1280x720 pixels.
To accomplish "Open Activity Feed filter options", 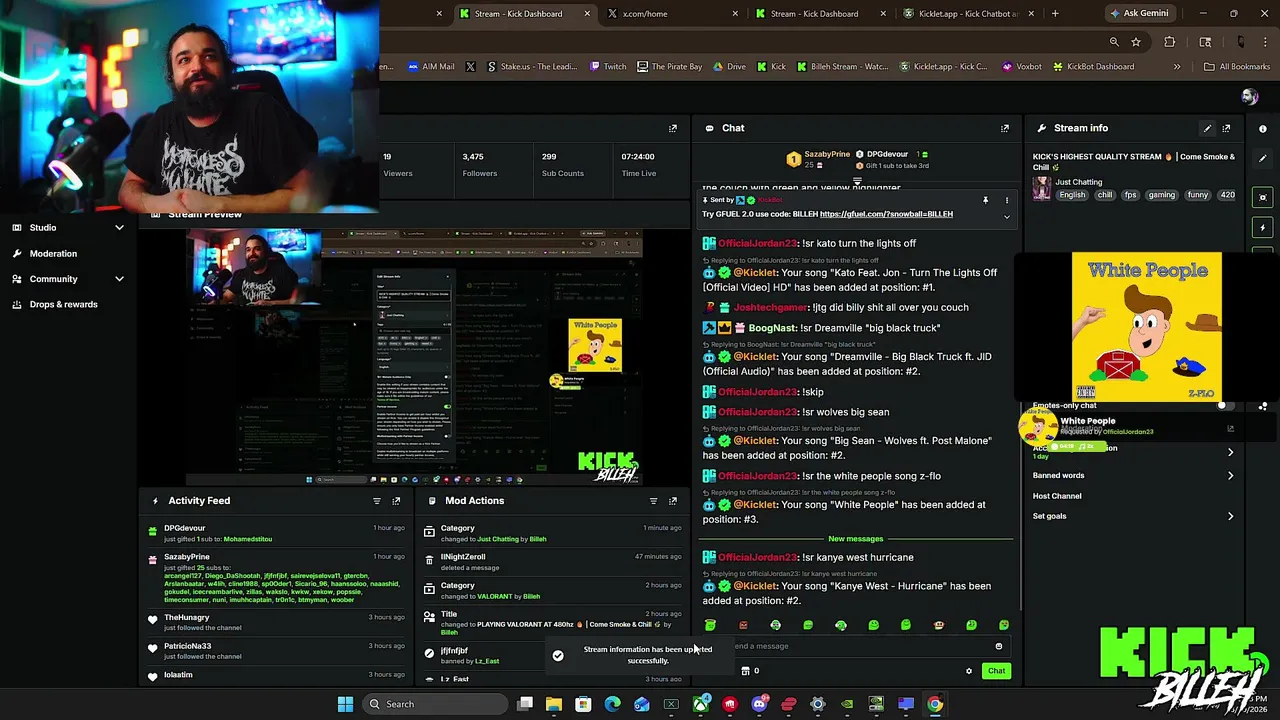I will click(377, 501).
